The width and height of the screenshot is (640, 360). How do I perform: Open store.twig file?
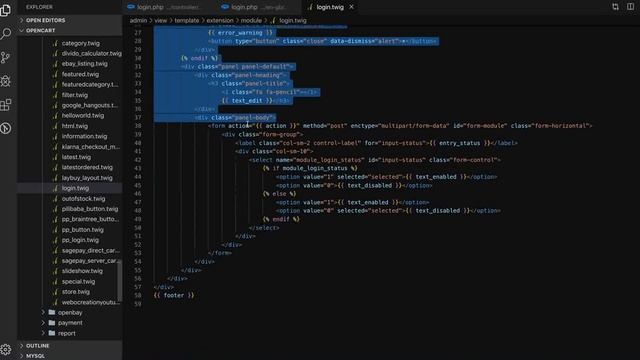(x=76, y=292)
